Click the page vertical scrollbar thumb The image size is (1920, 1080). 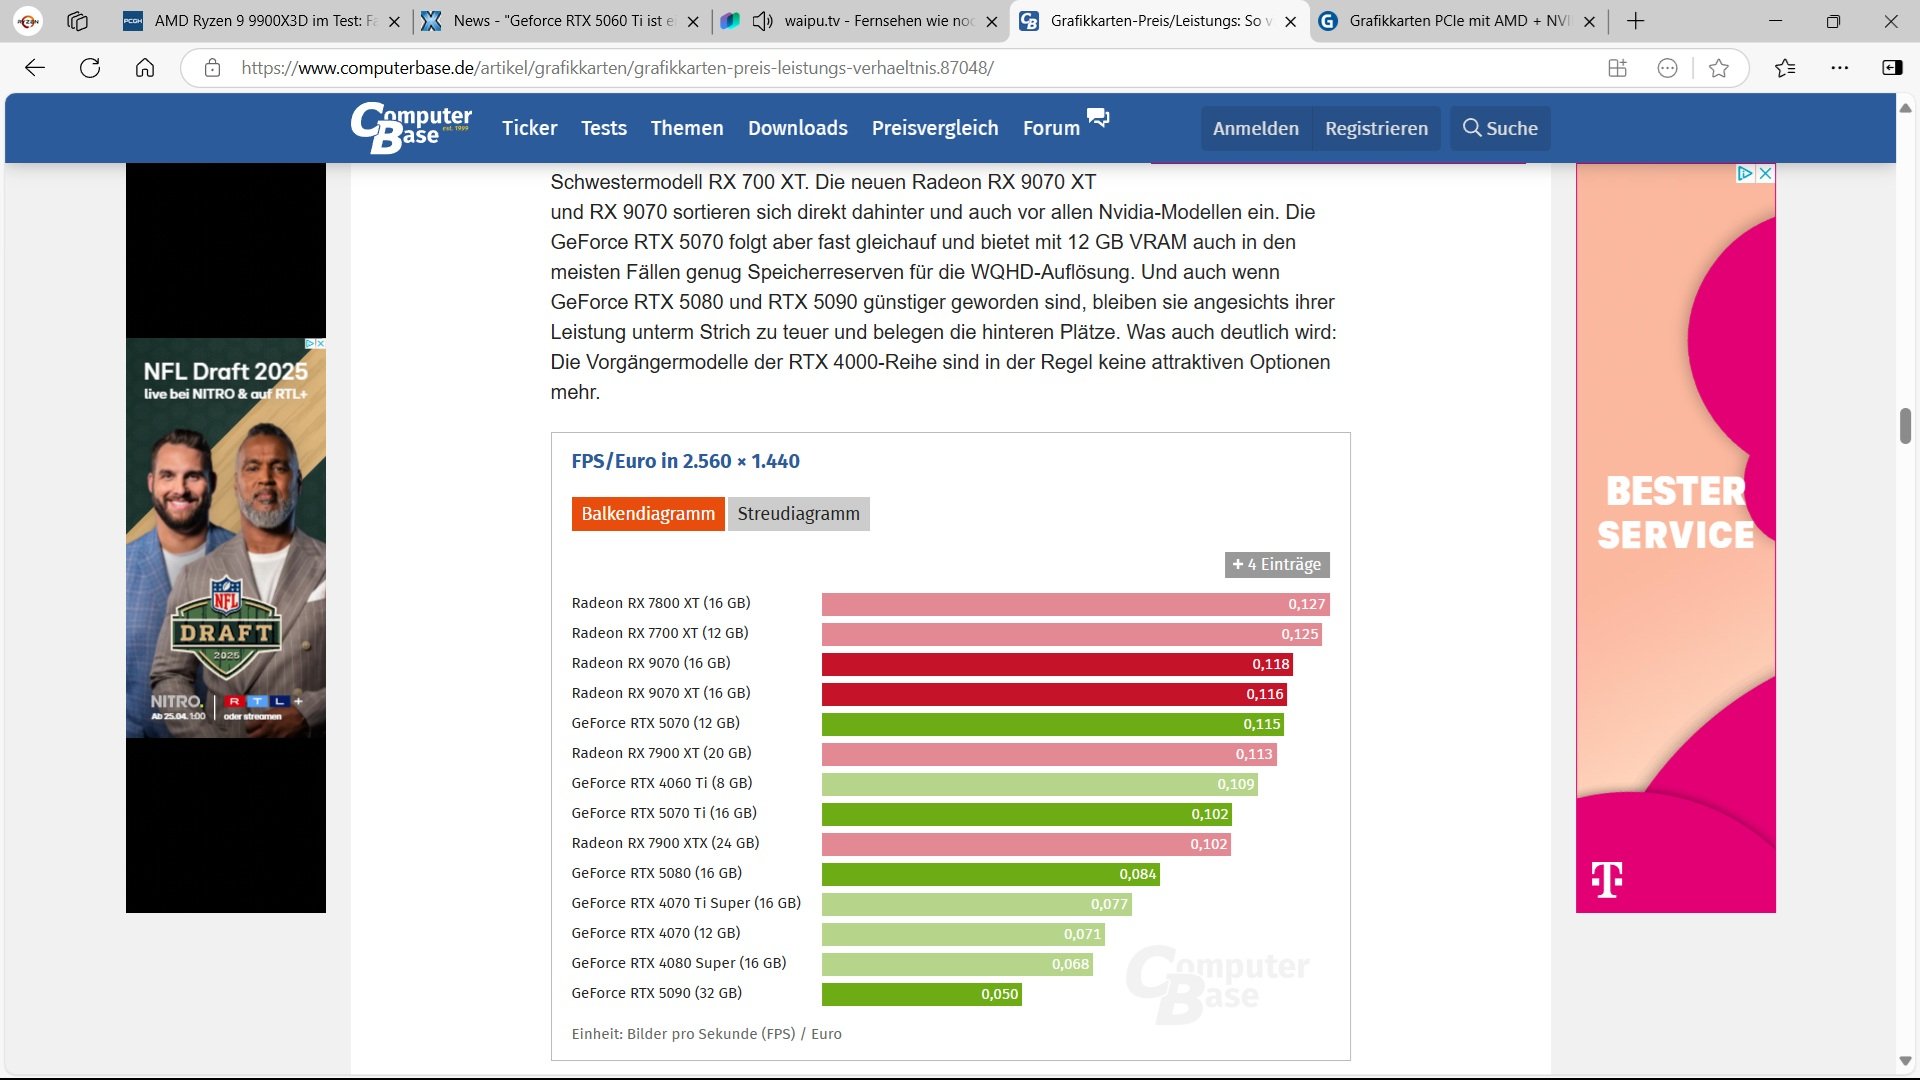1906,426
